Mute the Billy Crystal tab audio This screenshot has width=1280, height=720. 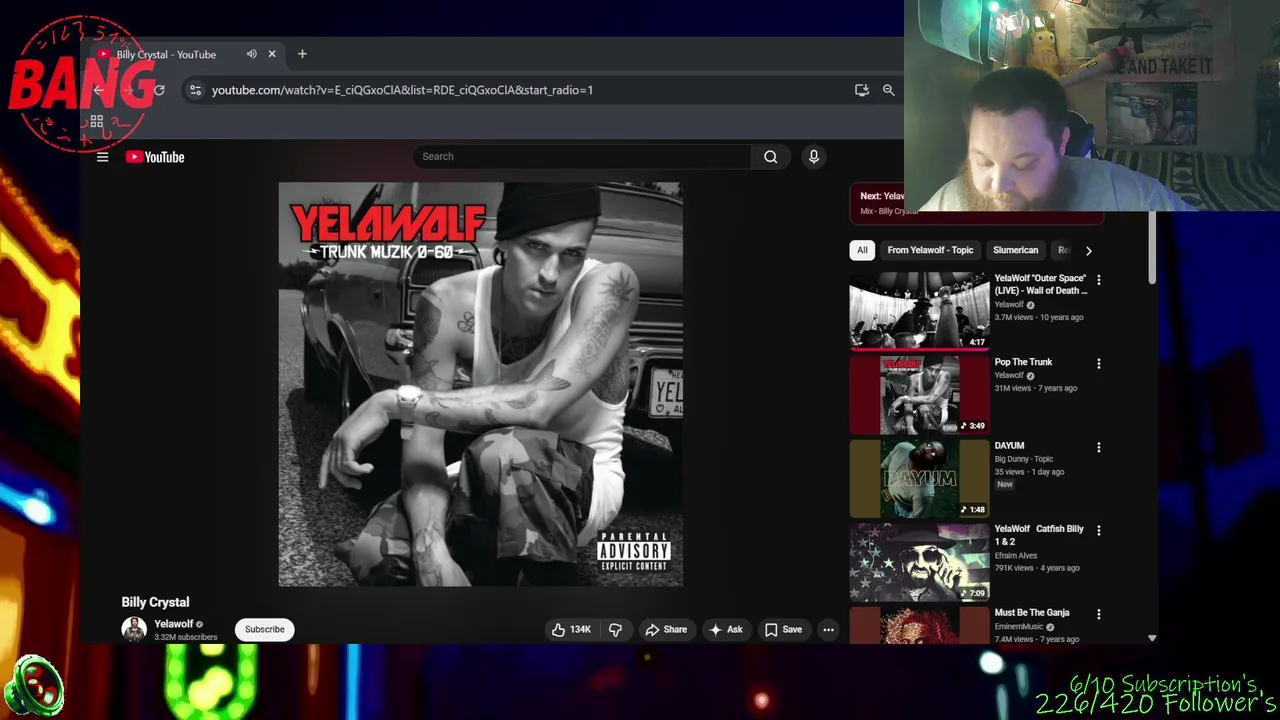251,54
